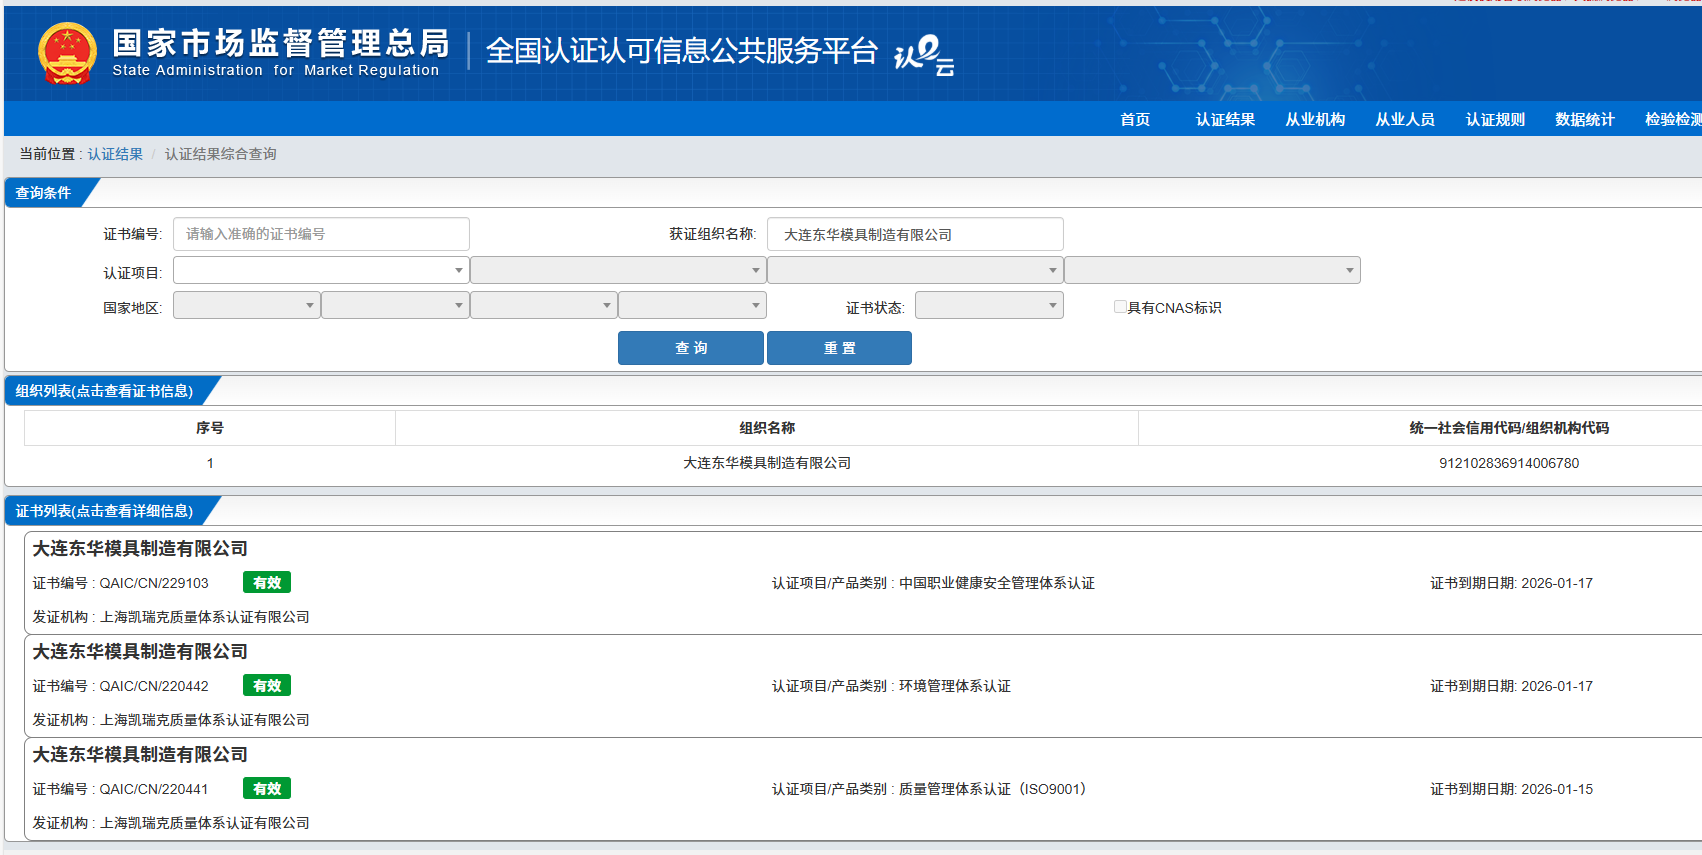This screenshot has width=1702, height=855.
Task: Open the first 国家地区 dropdown
Action: (246, 306)
